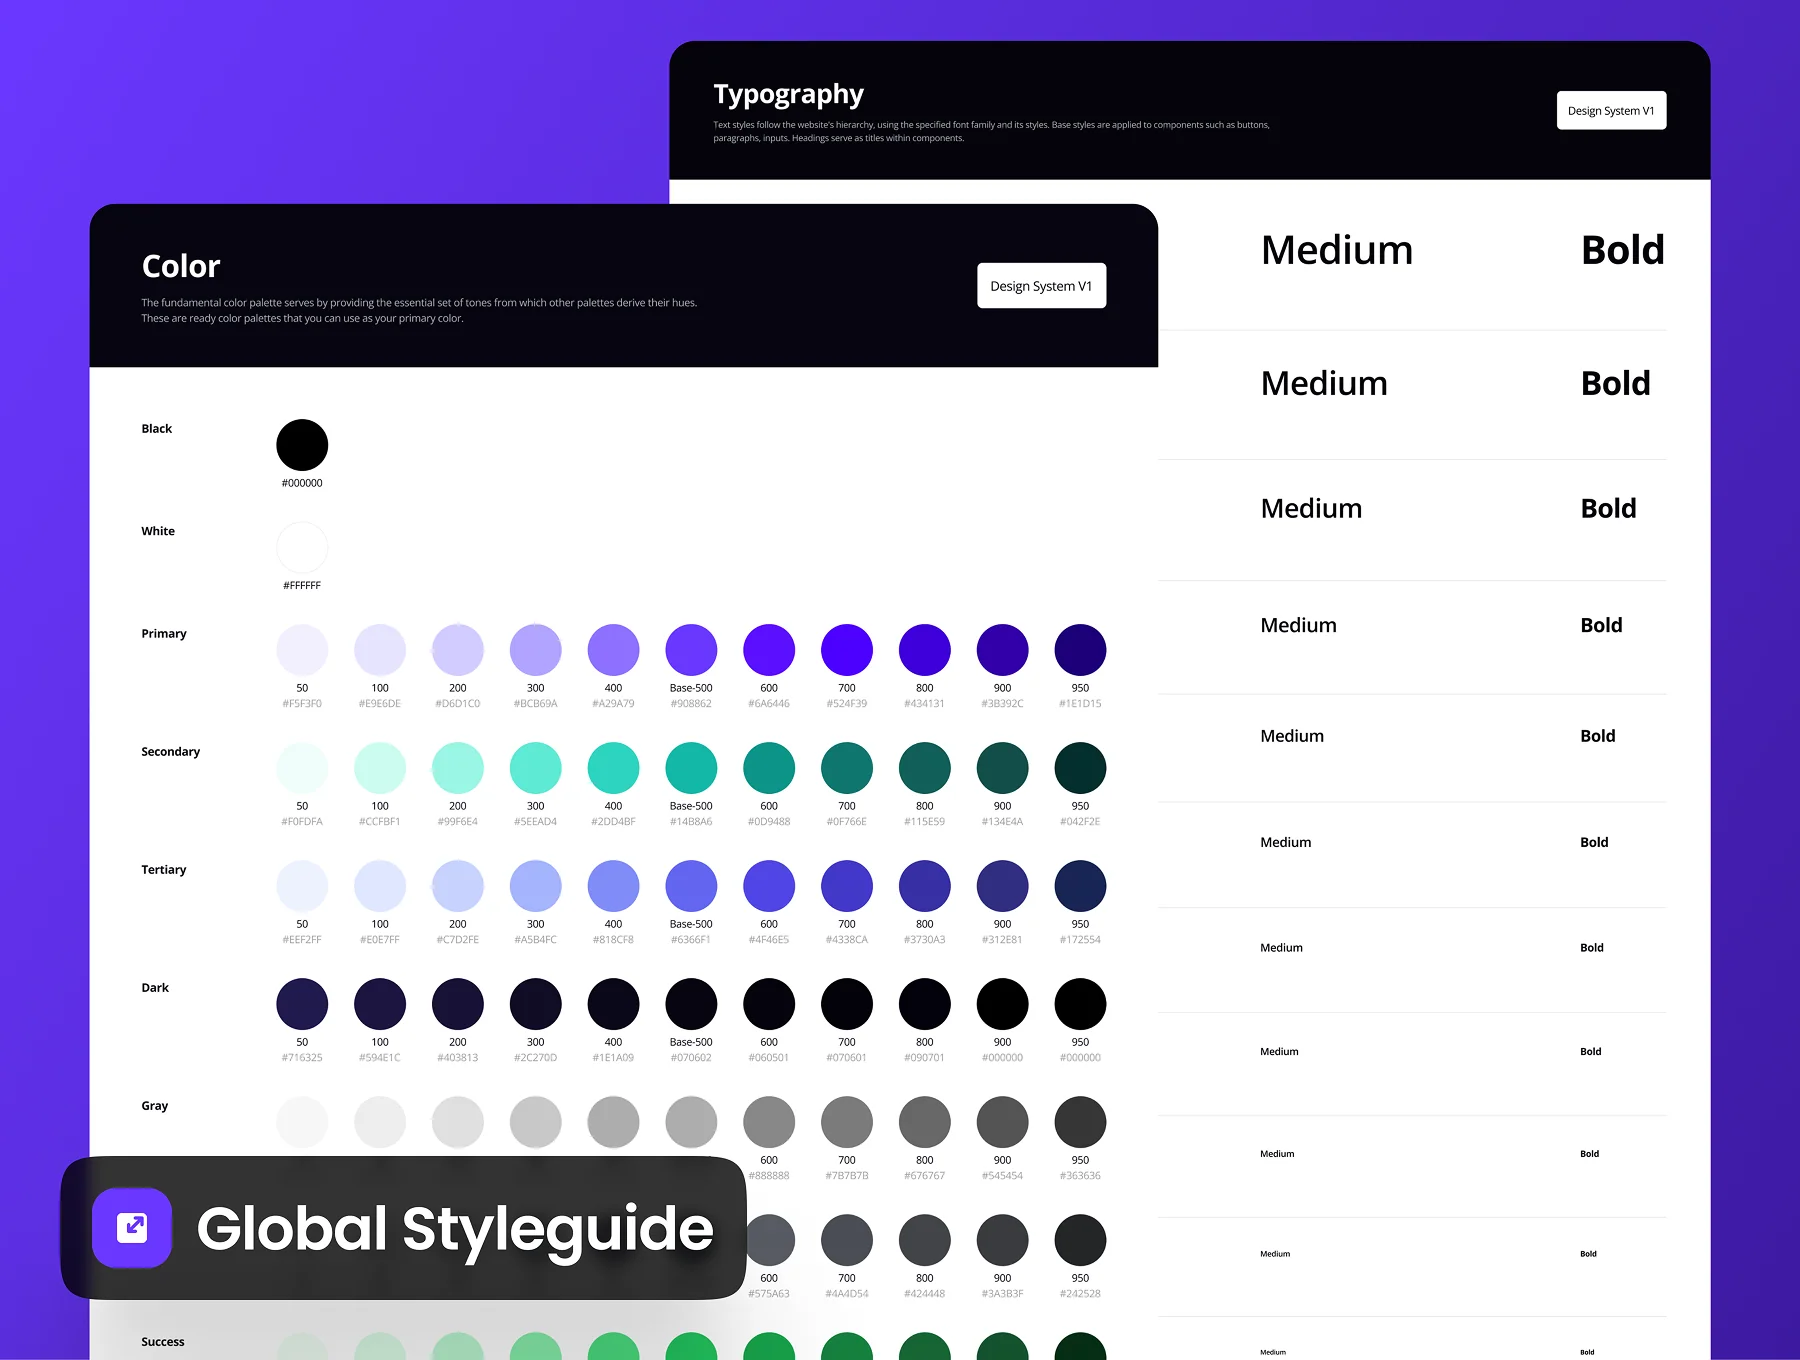1800x1360 pixels.
Task: Click the Typography heading
Action: [788, 95]
